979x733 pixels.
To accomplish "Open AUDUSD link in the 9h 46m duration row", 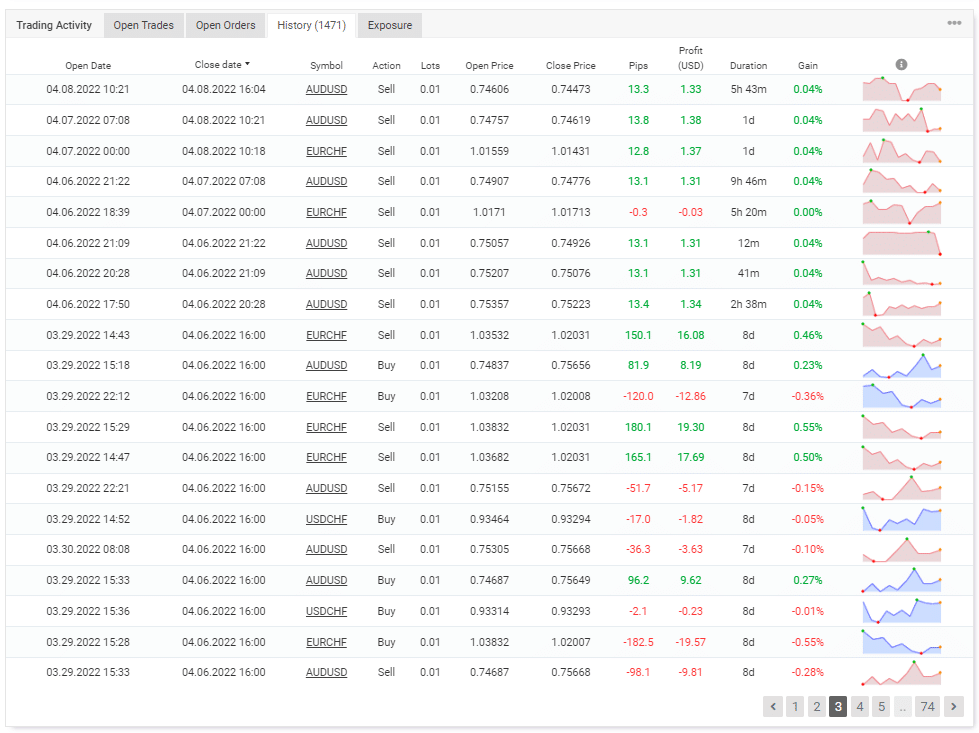I will tap(327, 181).
